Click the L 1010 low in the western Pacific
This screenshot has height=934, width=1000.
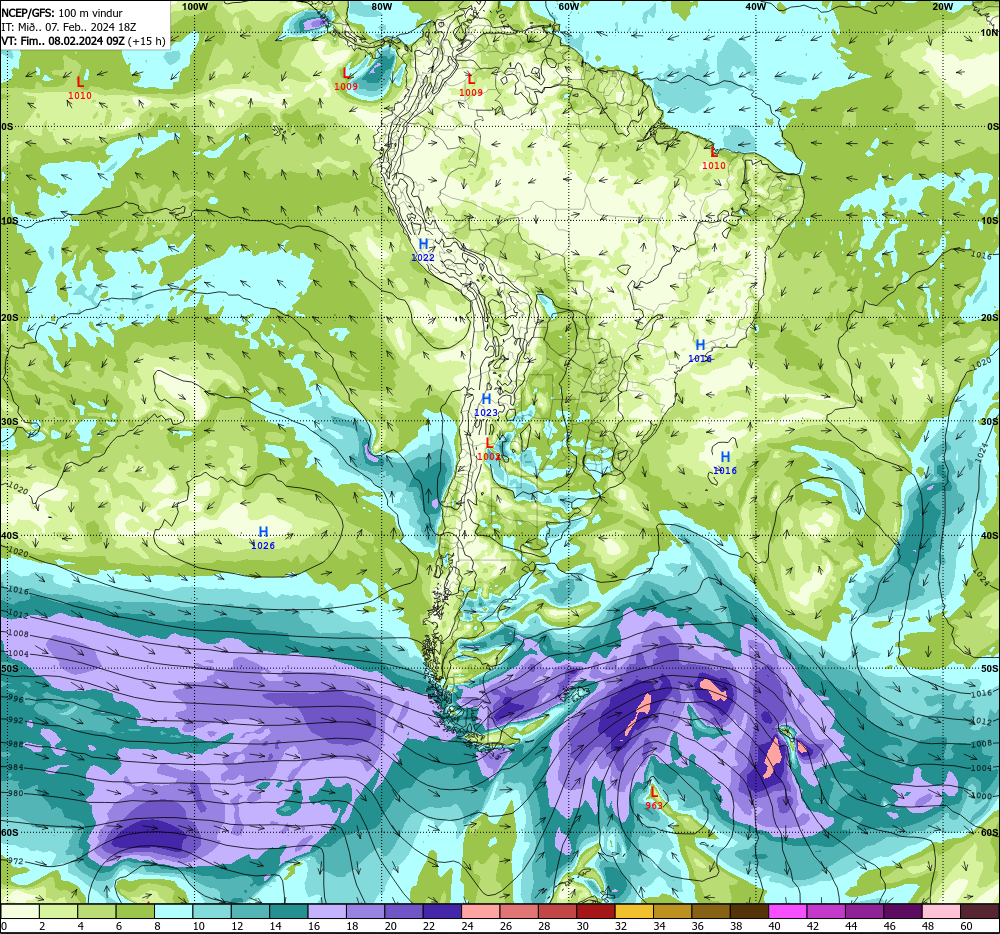(80, 89)
